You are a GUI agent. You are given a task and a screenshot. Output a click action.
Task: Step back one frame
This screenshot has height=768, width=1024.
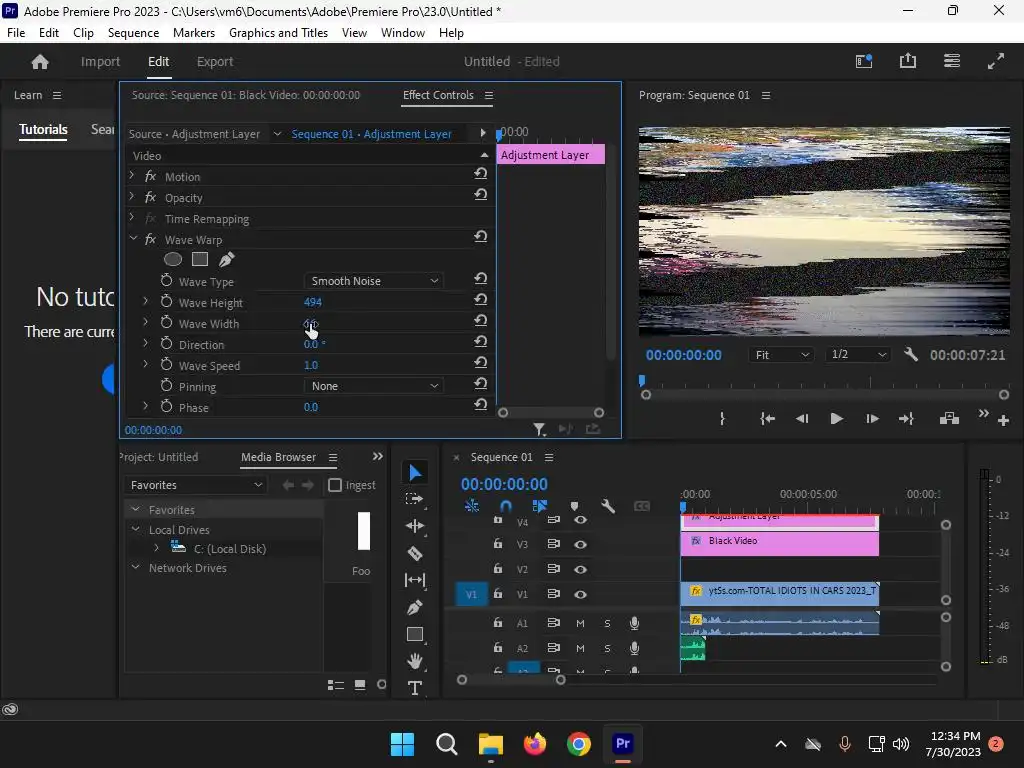(802, 419)
